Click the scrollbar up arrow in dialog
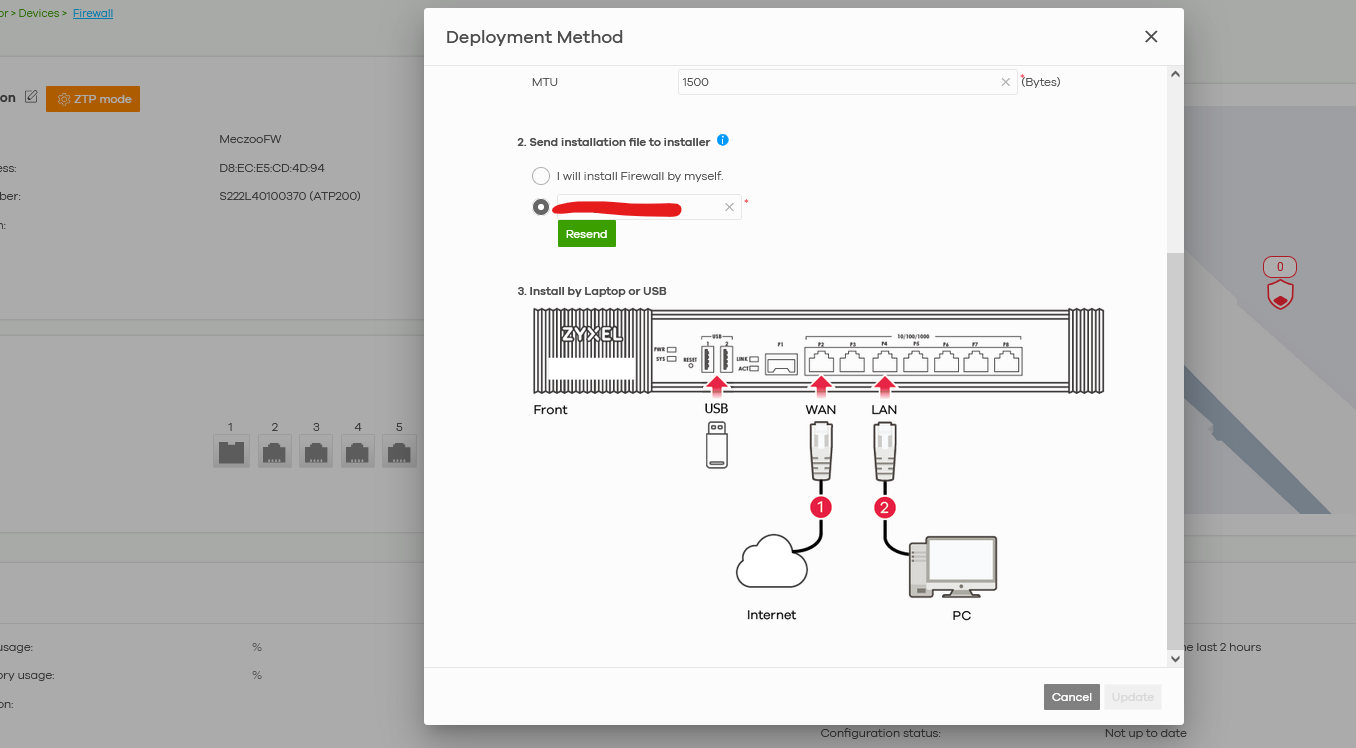The width and height of the screenshot is (1356, 748). [x=1175, y=74]
